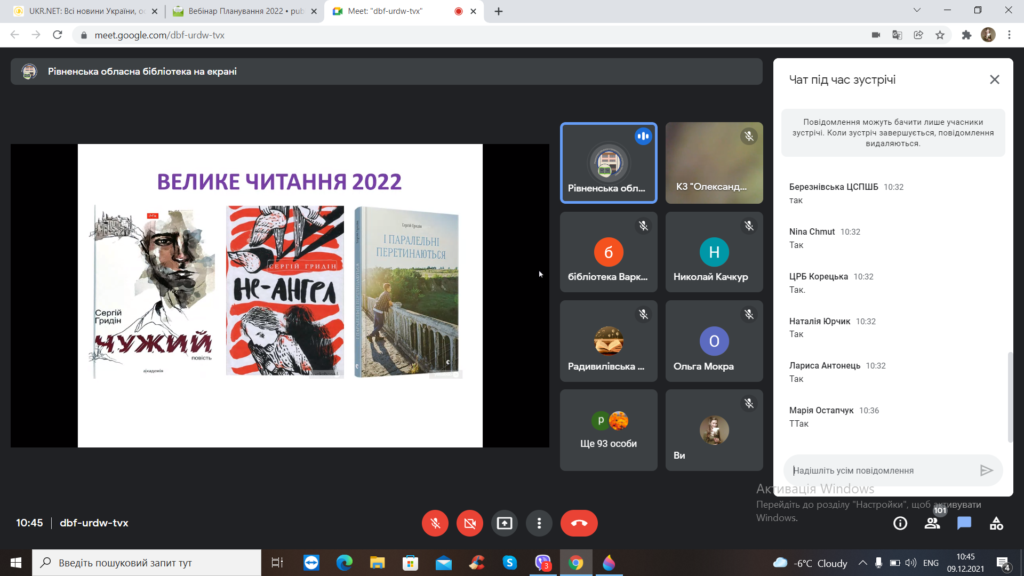Click the chat message input field
Image resolution: width=1024 pixels, height=576 pixels.
click(880, 470)
